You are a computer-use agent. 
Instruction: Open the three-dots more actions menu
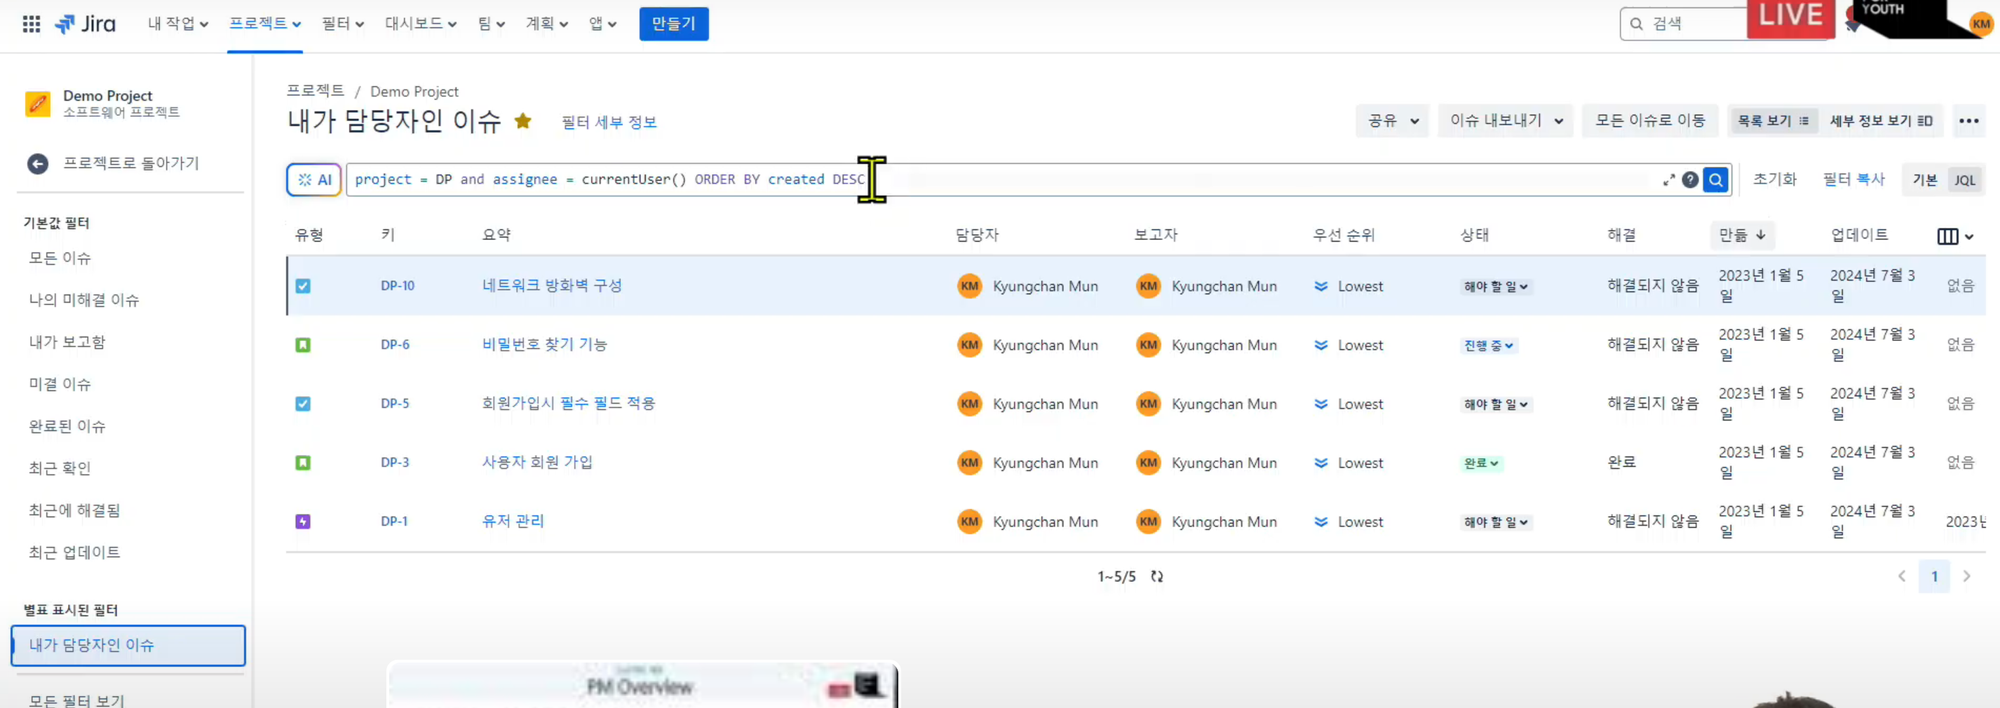click(x=1969, y=121)
